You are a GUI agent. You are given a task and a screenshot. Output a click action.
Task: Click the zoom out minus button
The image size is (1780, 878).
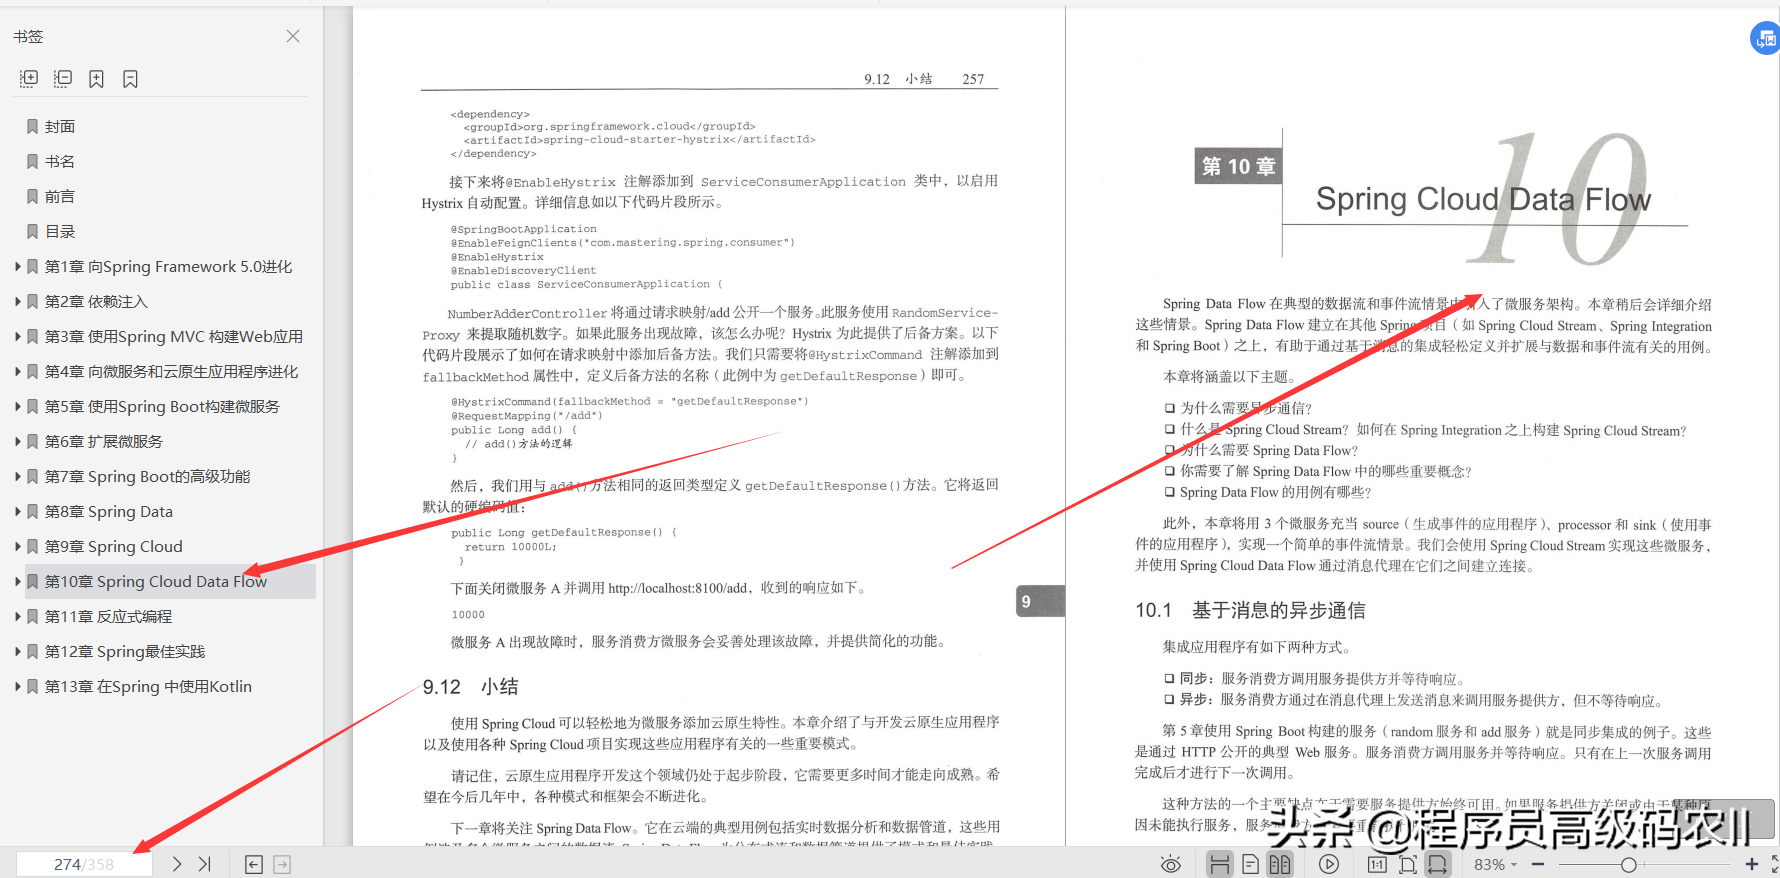[x=1538, y=864]
